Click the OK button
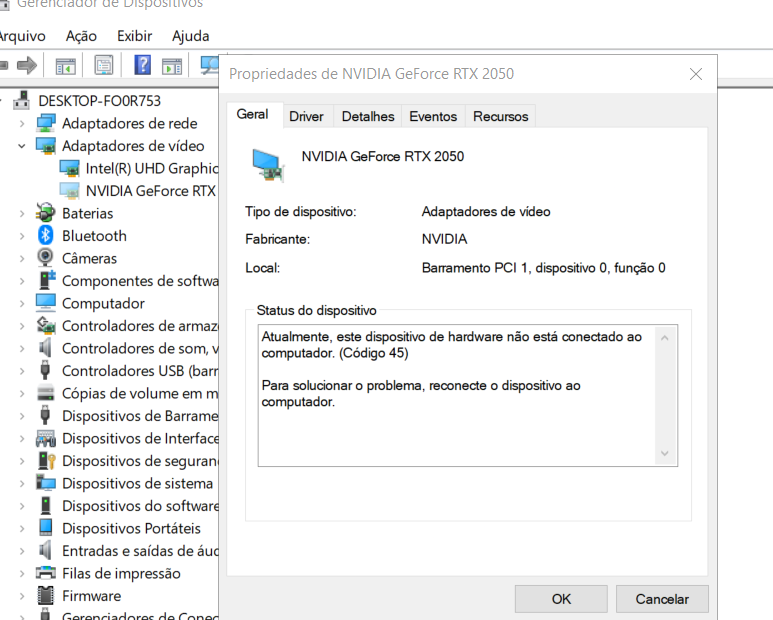This screenshot has width=773, height=620. 561,599
